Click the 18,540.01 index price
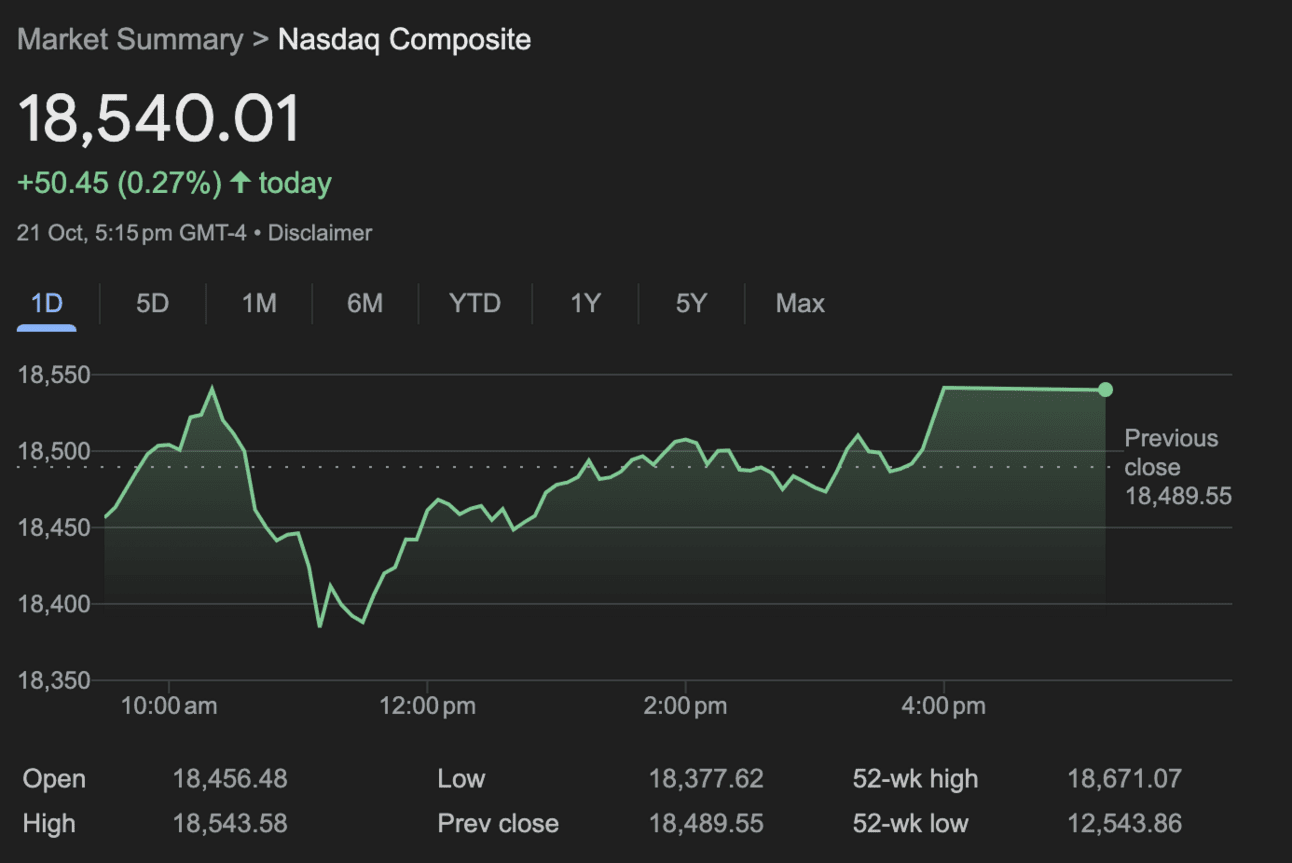 (x=160, y=118)
